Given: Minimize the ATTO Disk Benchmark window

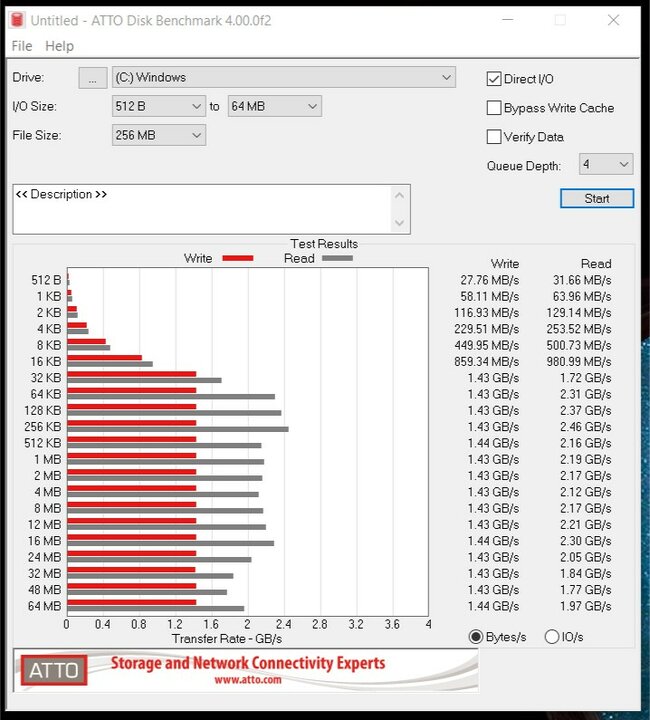Looking at the screenshot, I should 508,20.
